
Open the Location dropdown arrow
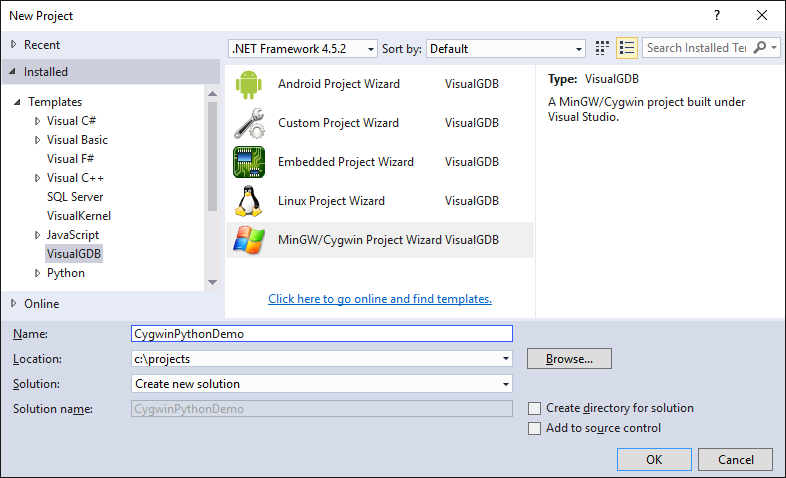pyautogui.click(x=506, y=359)
